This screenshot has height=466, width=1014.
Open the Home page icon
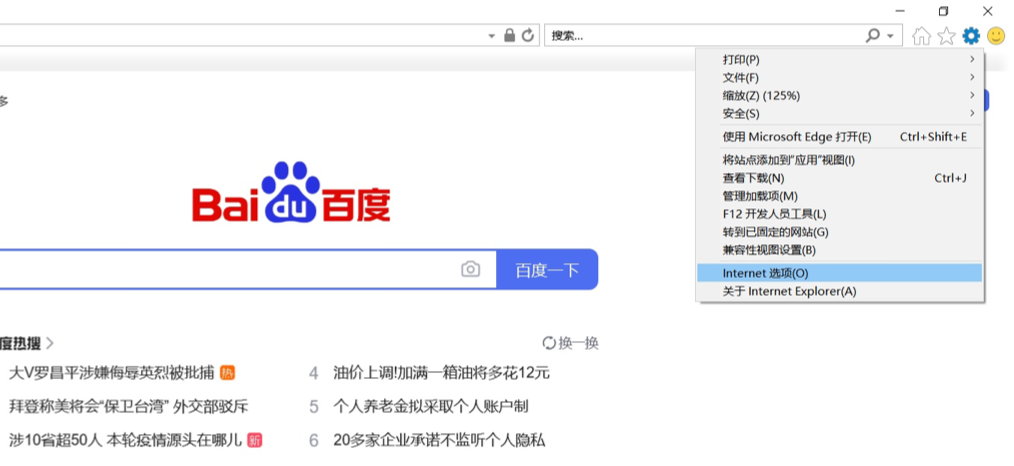[922, 36]
